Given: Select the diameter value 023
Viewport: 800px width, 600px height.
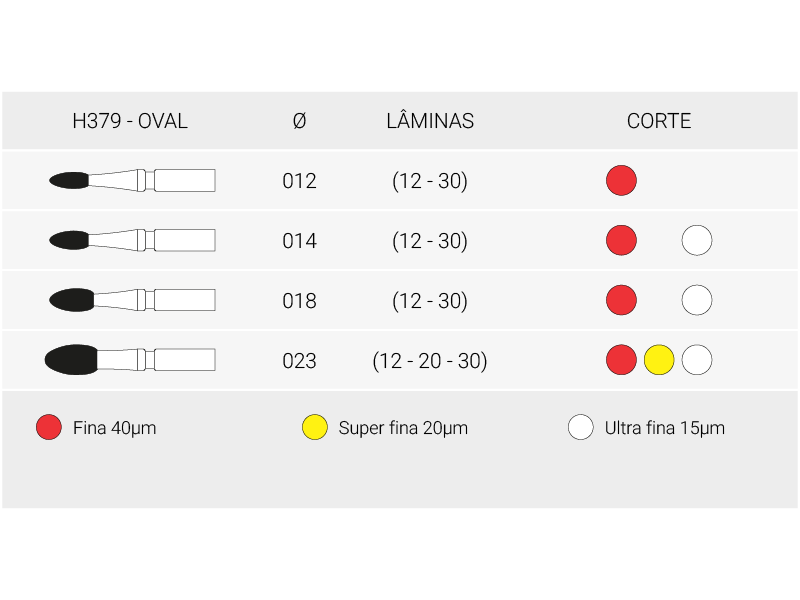Looking at the screenshot, I should (x=299, y=361).
